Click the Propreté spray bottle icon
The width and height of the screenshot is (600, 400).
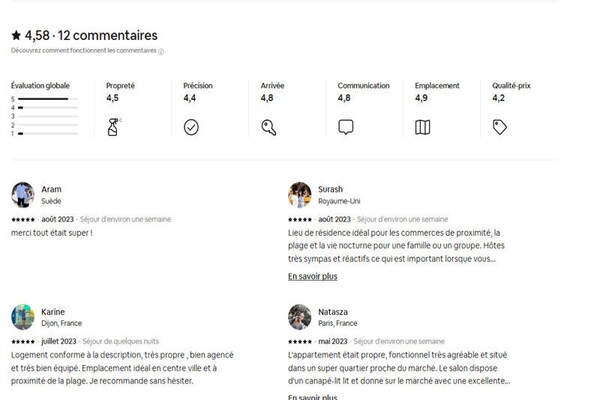[113, 127]
